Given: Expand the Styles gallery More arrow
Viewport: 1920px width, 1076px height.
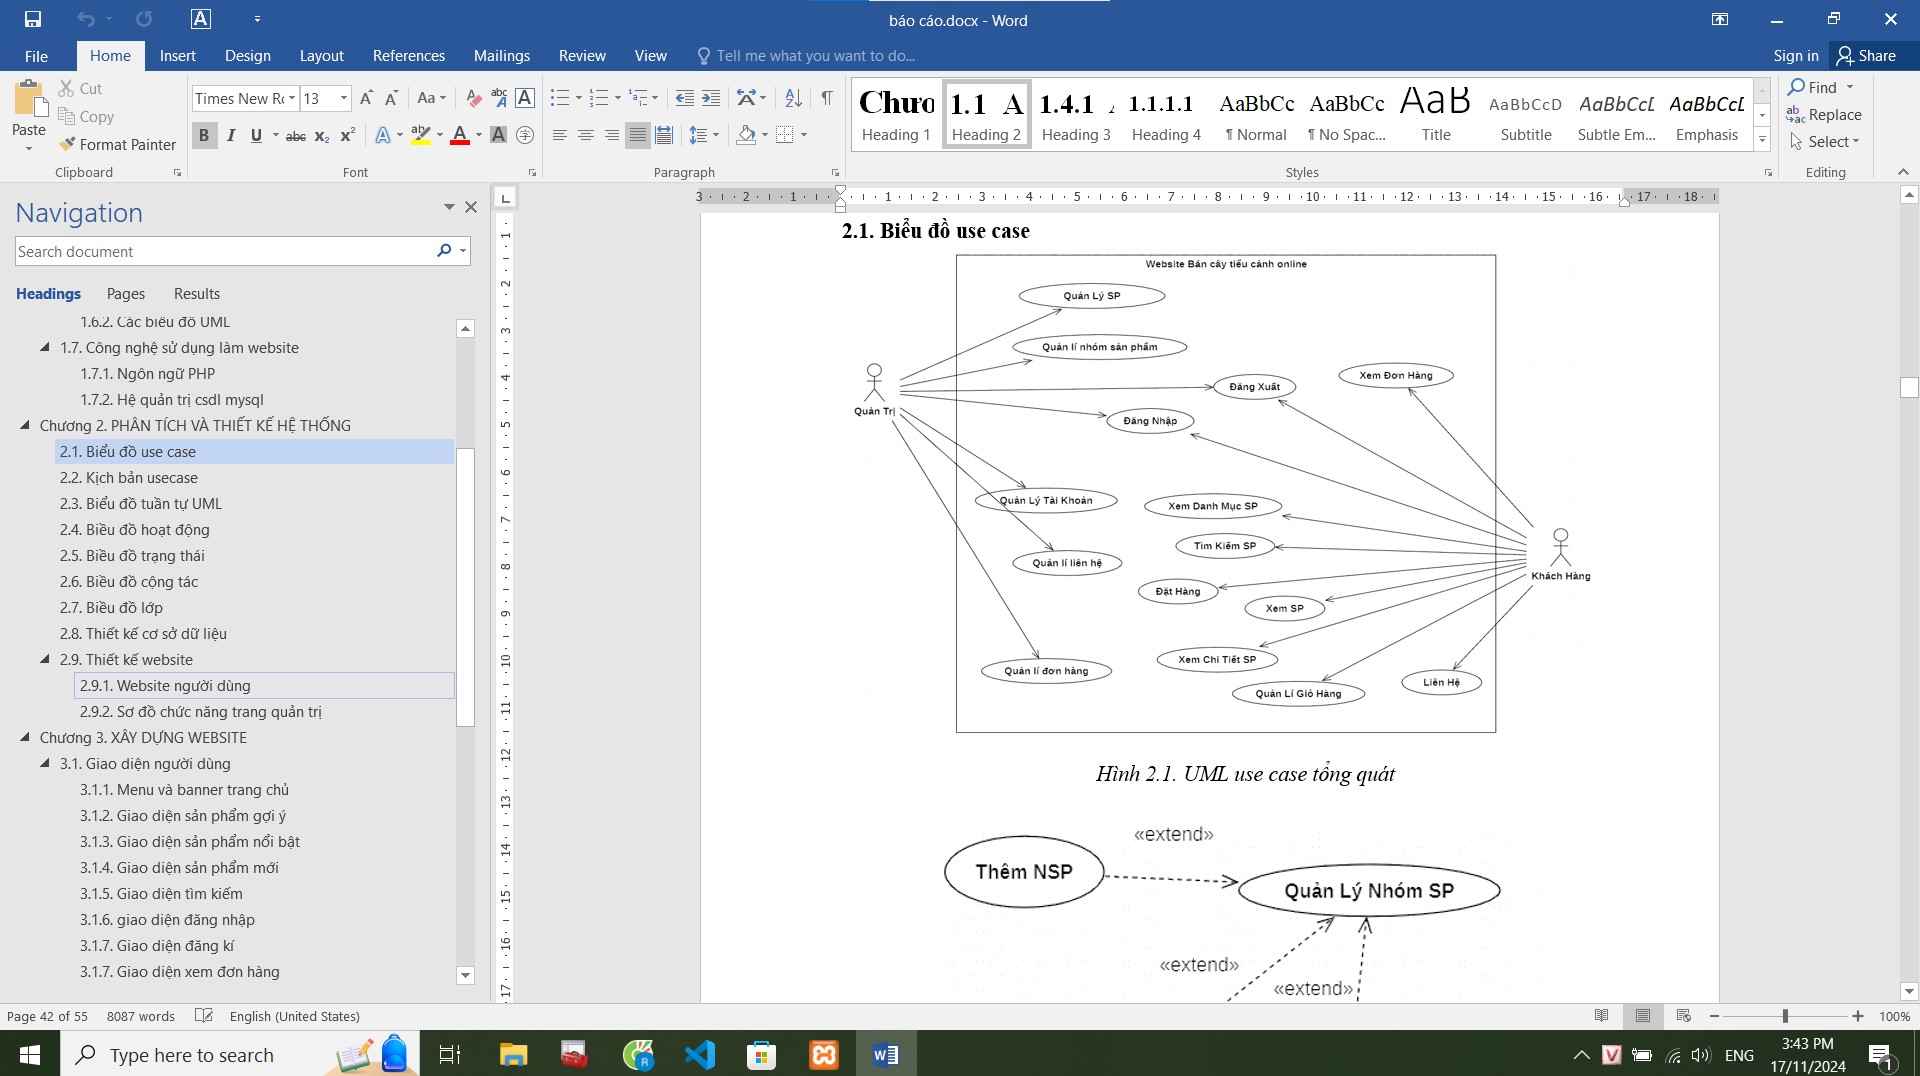Looking at the screenshot, I should point(1762,139).
